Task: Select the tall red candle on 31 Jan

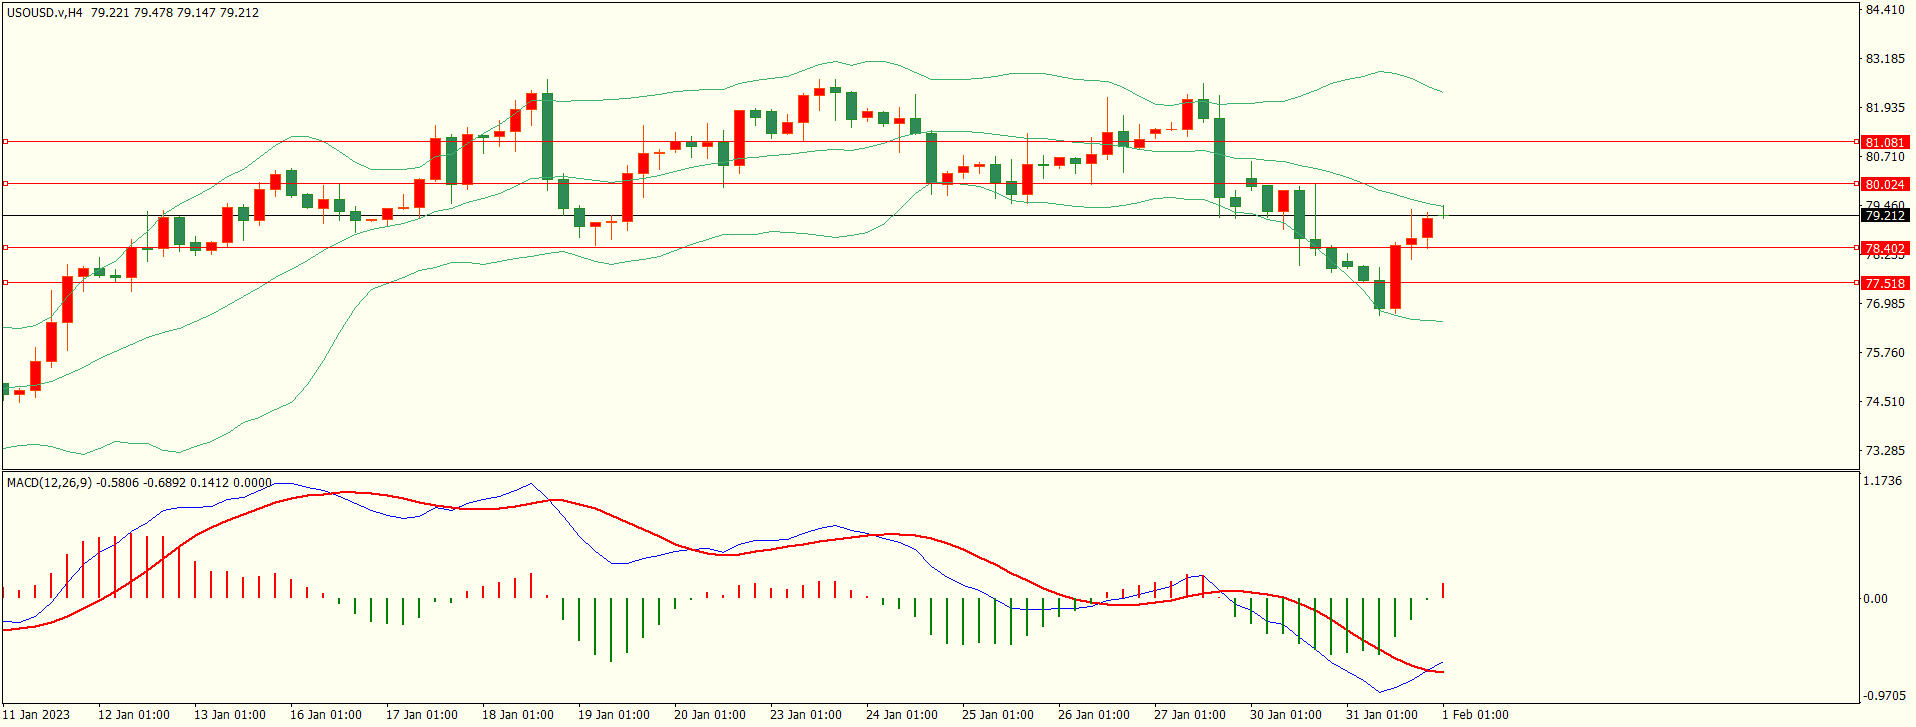Action: [1395, 277]
